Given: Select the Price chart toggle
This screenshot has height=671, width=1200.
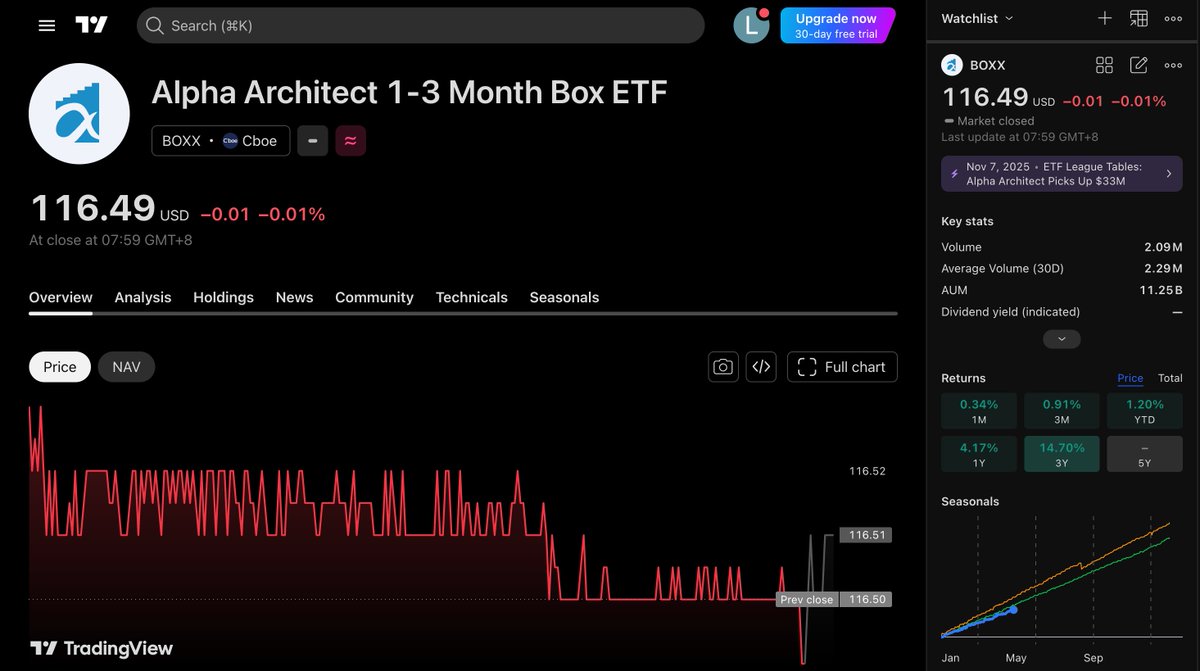Looking at the screenshot, I should point(60,367).
